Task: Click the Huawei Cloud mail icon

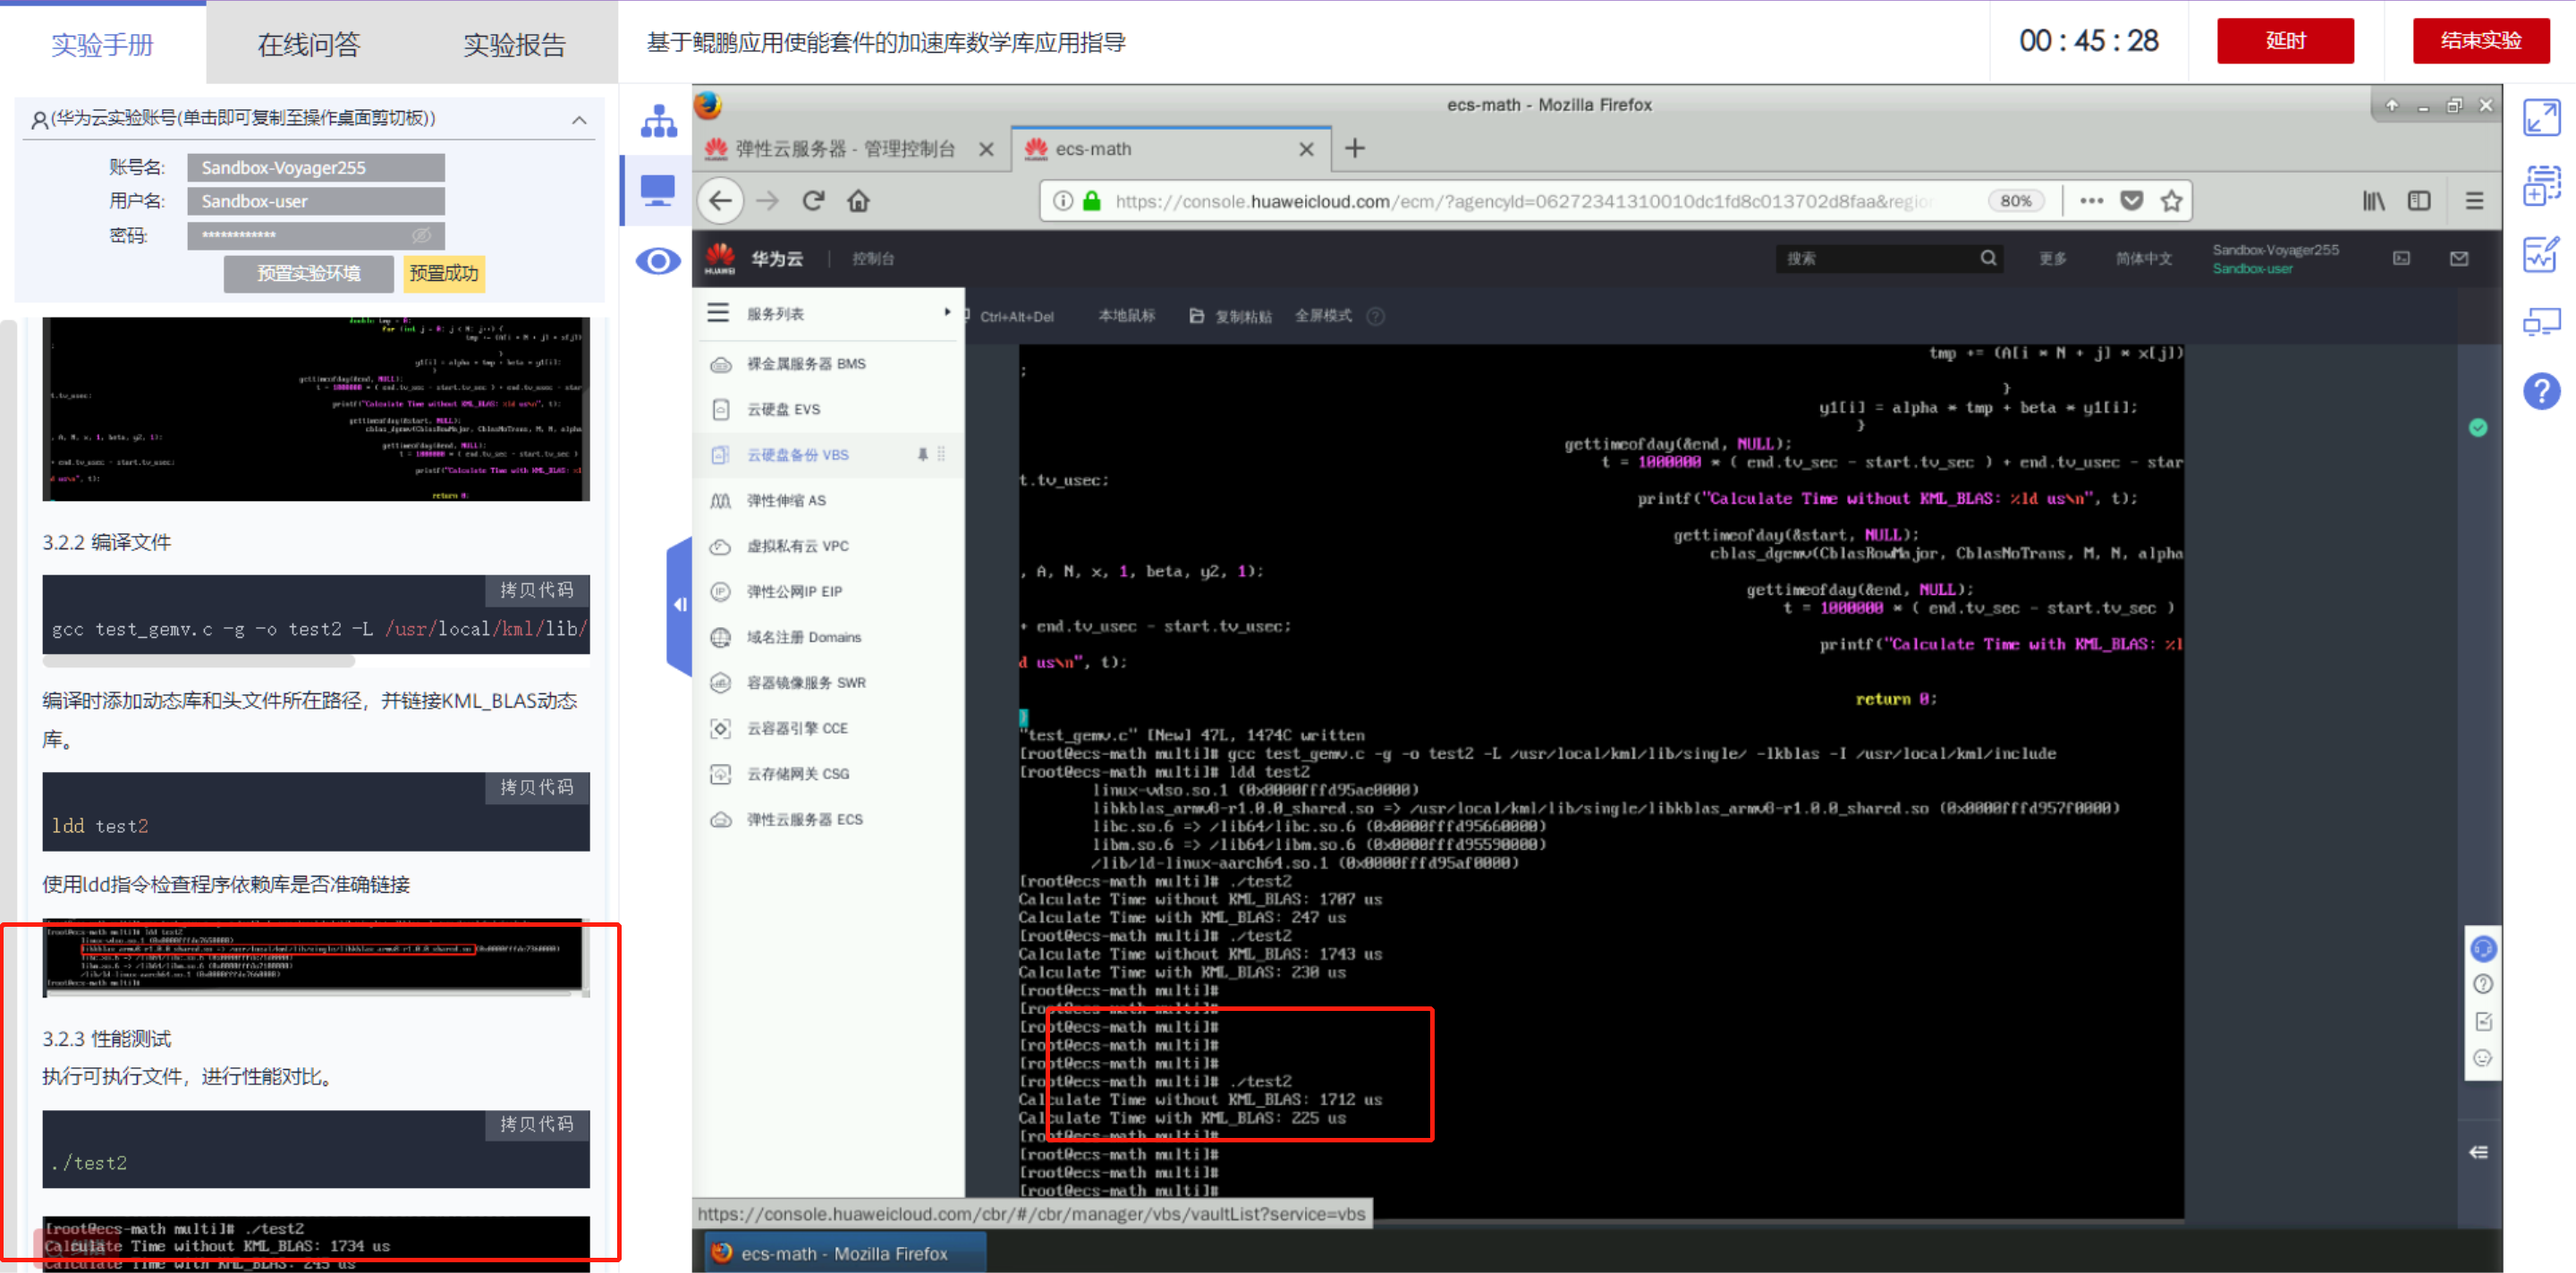Action: click(2459, 259)
